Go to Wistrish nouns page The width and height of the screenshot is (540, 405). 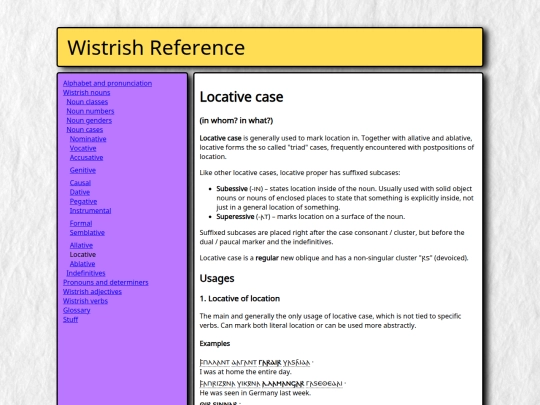point(86,93)
